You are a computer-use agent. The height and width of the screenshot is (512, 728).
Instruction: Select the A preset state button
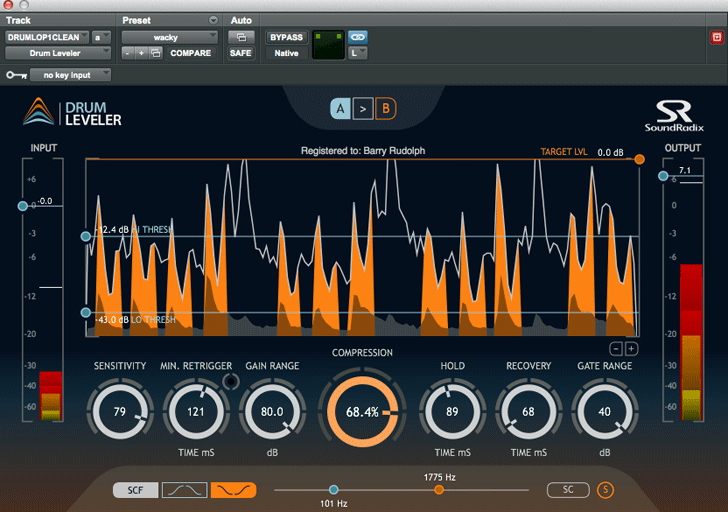340,109
